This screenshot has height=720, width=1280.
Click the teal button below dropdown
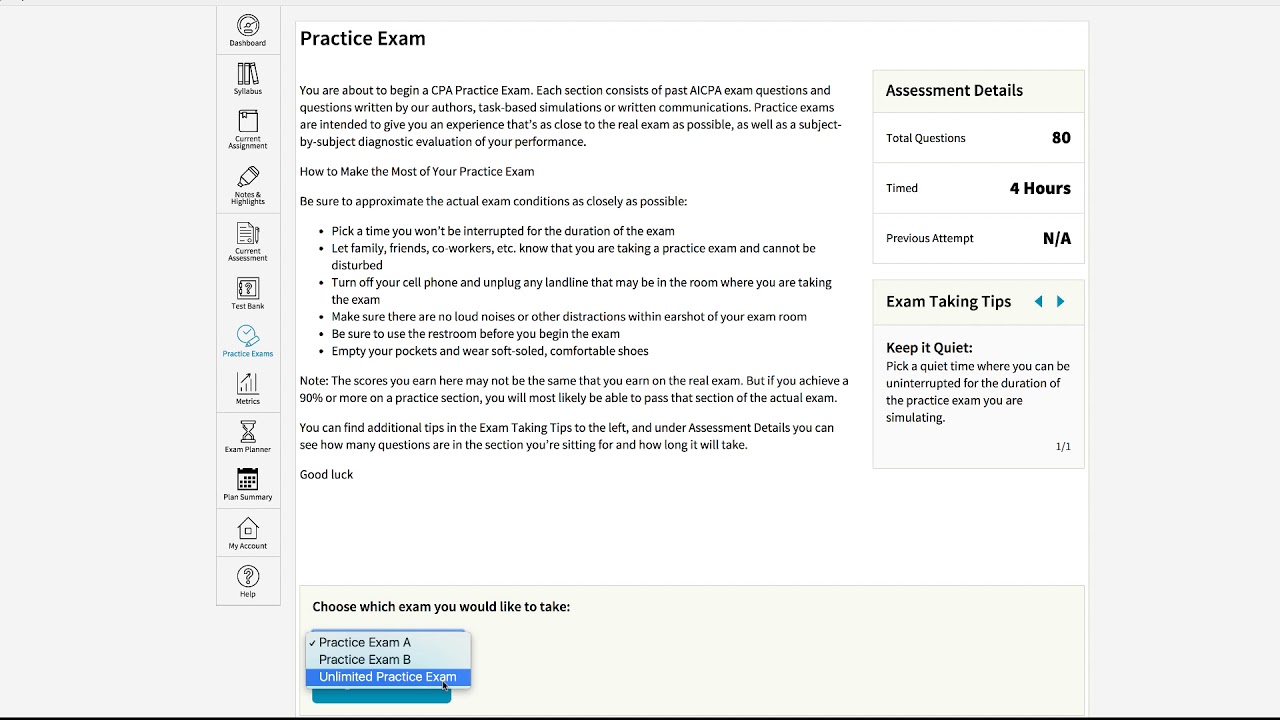[x=381, y=696]
